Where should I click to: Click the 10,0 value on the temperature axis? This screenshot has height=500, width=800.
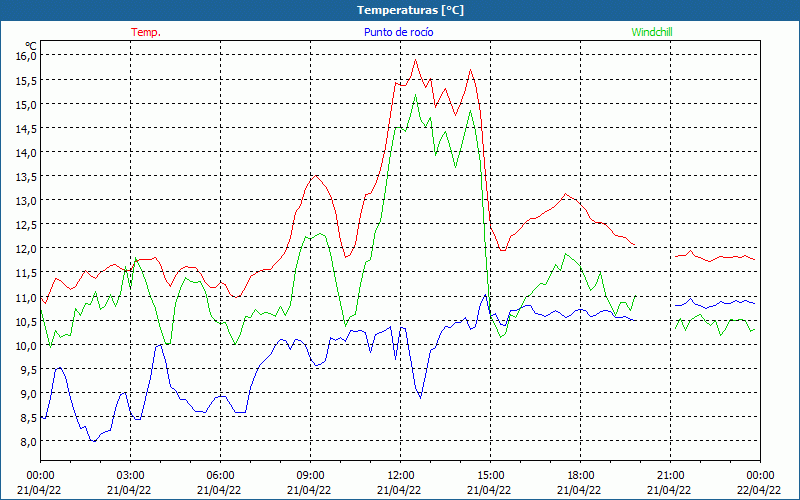click(26, 345)
